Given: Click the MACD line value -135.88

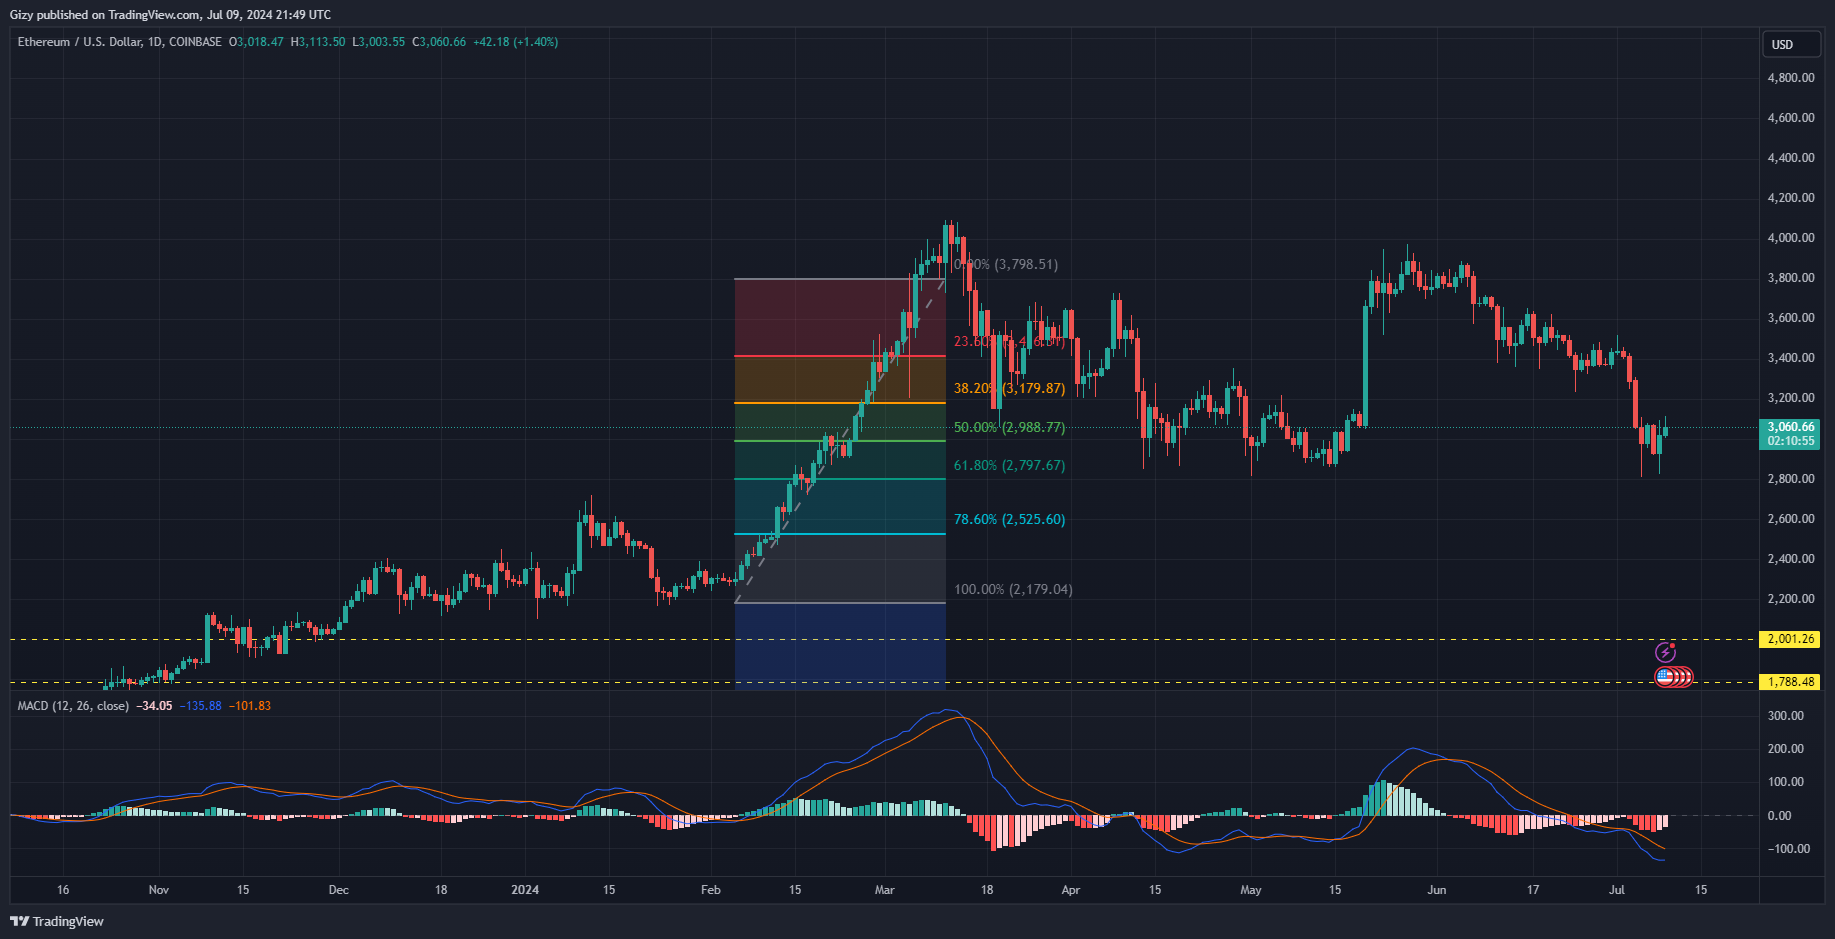Looking at the screenshot, I should [x=201, y=706].
